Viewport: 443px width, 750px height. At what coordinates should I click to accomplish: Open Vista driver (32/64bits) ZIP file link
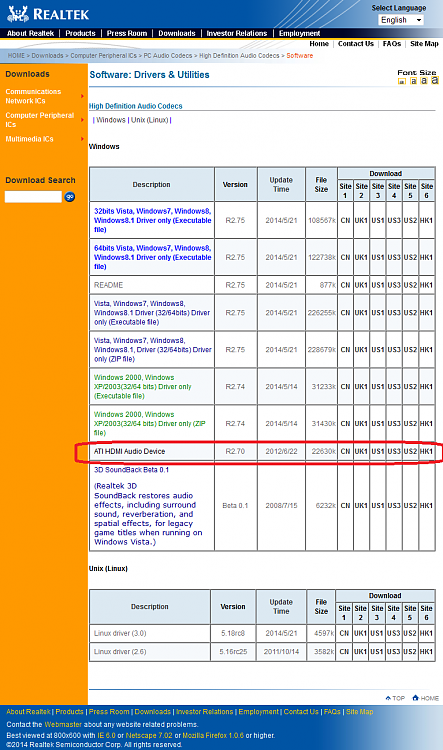pyautogui.click(x=153, y=350)
